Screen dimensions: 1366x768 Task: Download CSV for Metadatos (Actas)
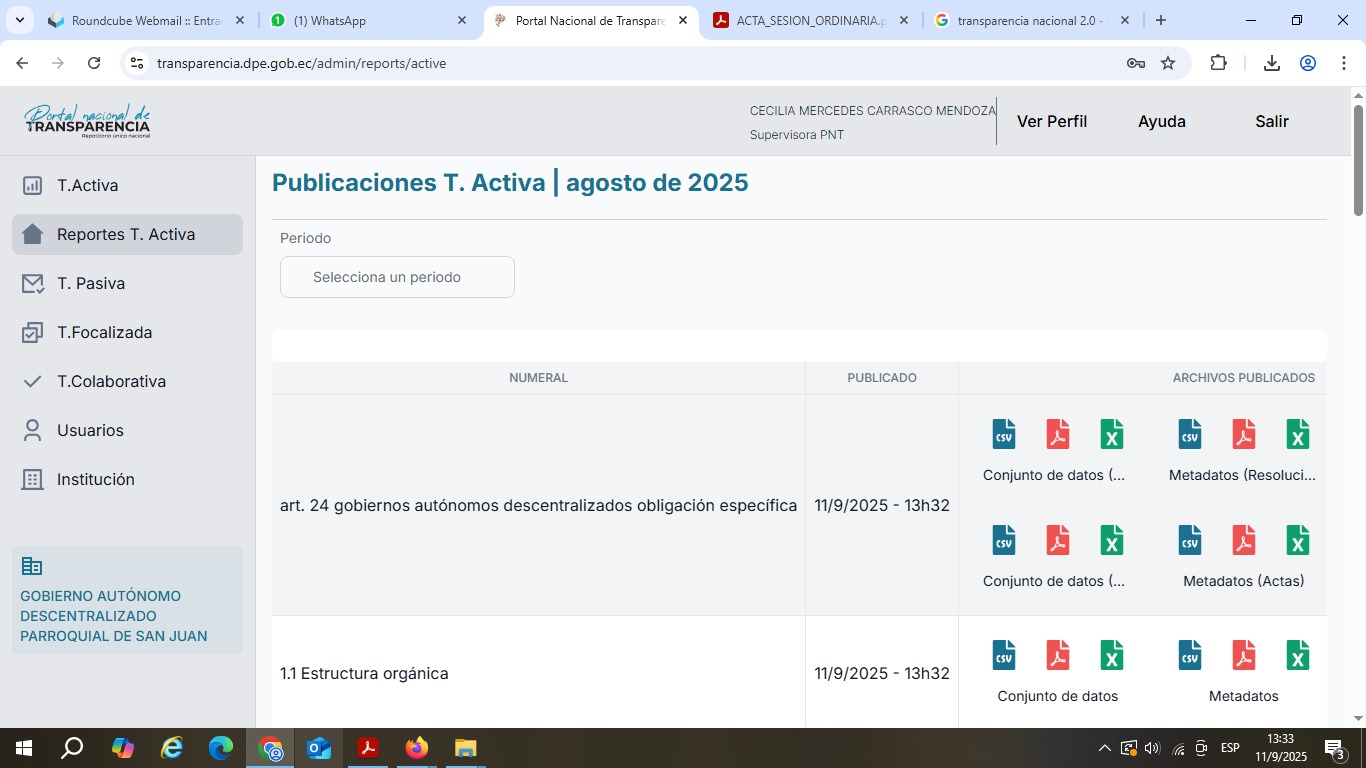[1189, 540]
